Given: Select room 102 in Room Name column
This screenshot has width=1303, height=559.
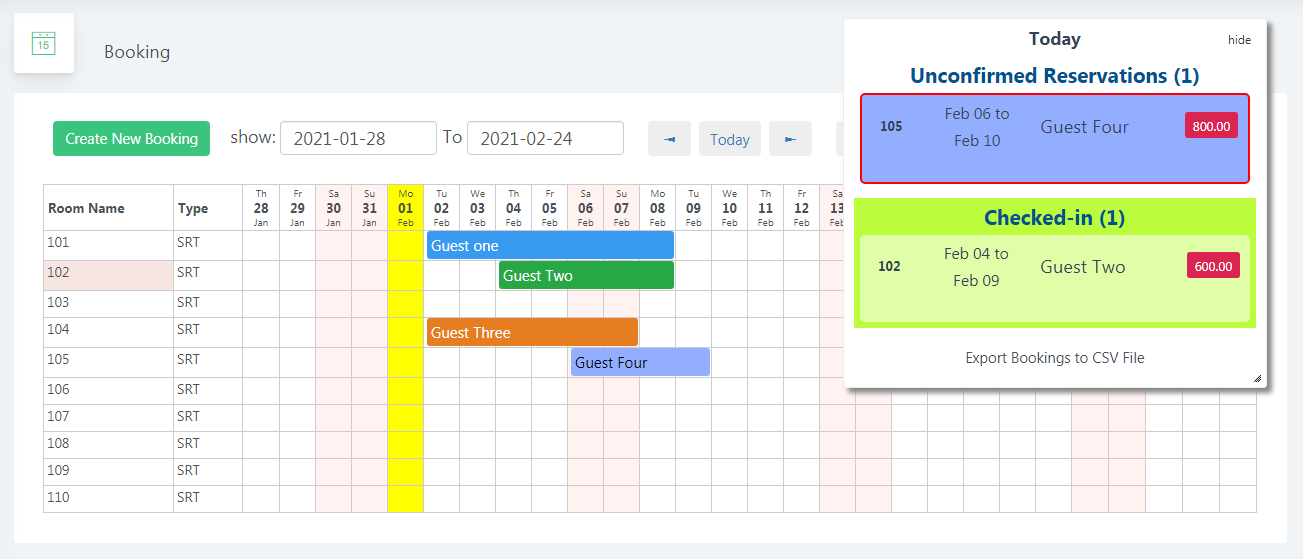Looking at the screenshot, I should (x=108, y=272).
